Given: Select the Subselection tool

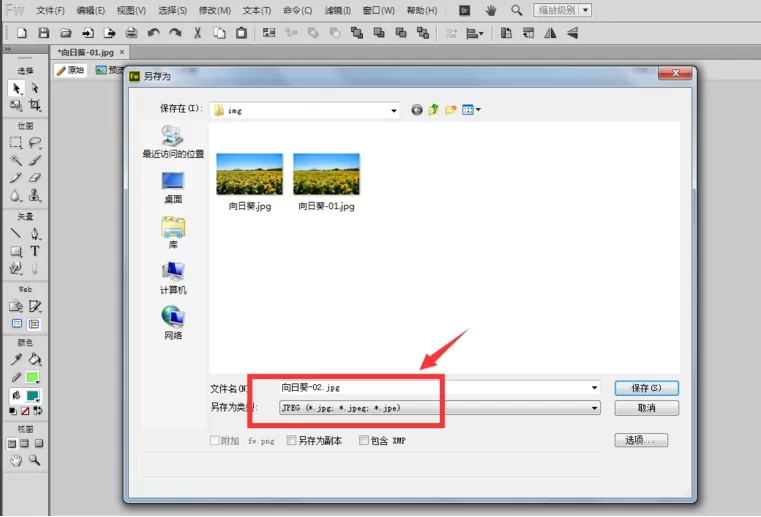Looking at the screenshot, I should tap(34, 88).
